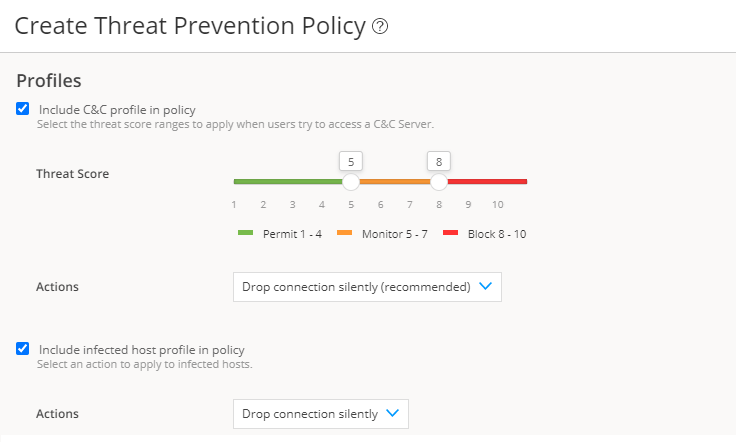Open the C&C 'Drop connection silently (recommended)' dropdown
The image size is (737, 442).
pyautogui.click(x=367, y=287)
